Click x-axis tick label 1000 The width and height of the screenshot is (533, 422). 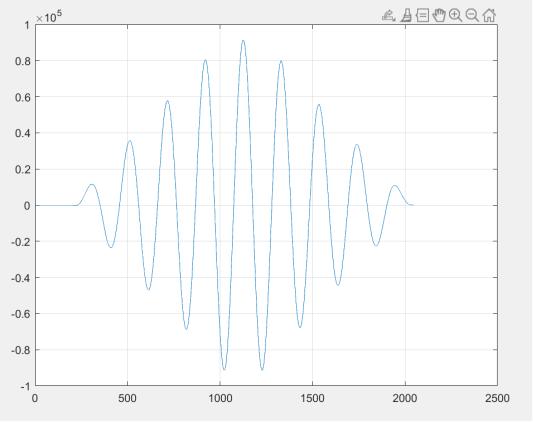[220, 398]
